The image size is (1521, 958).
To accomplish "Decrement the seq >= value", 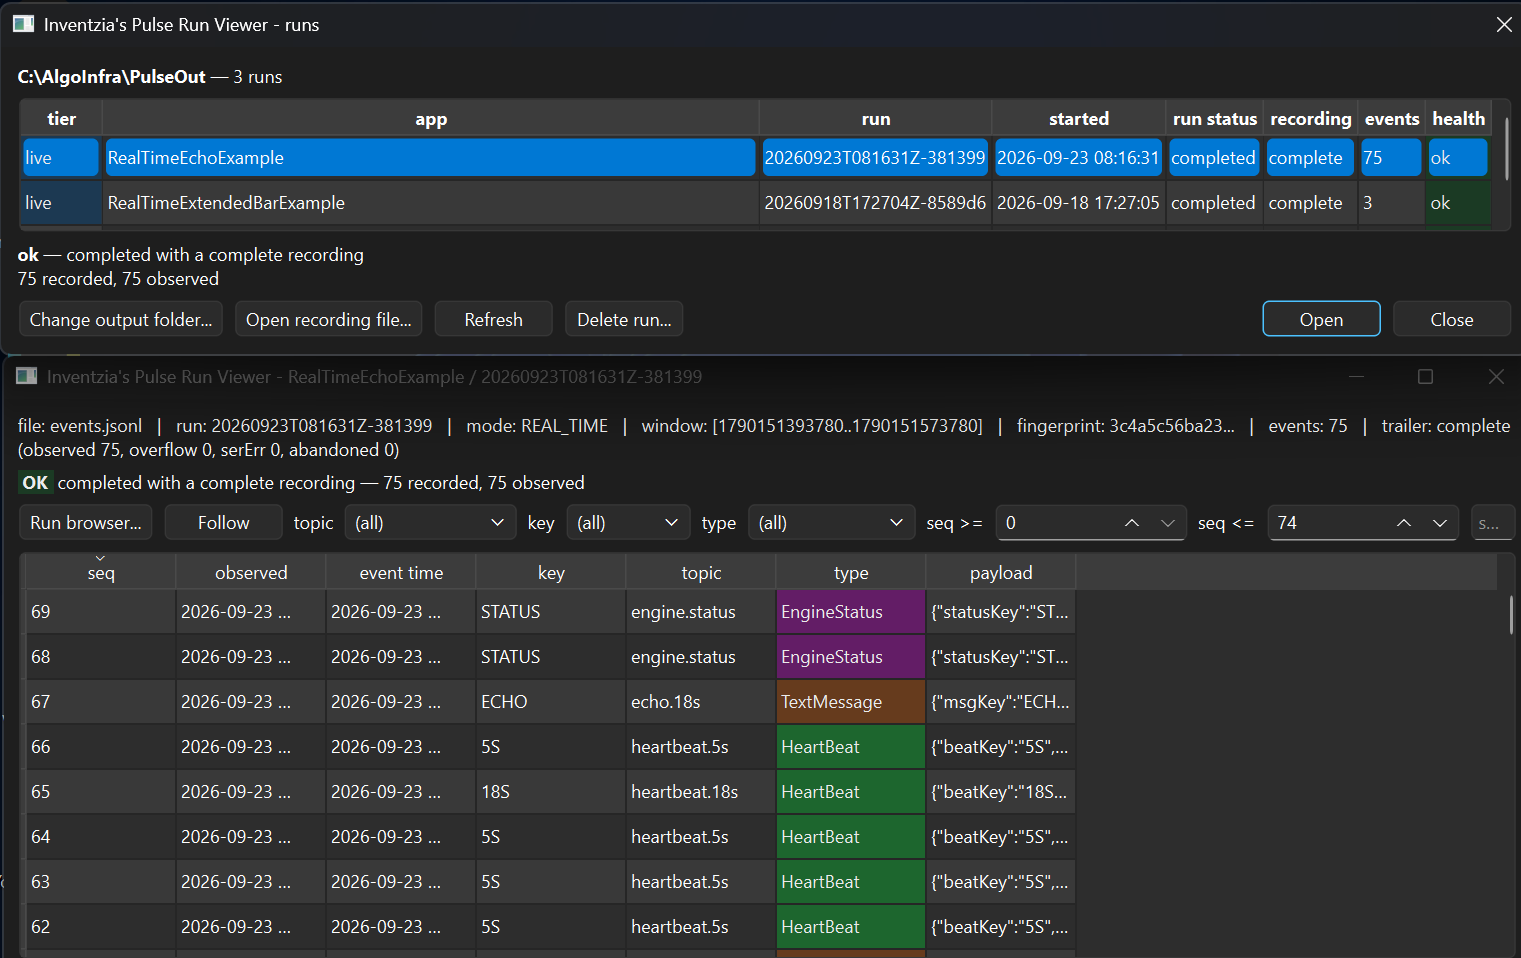I will [1167, 523].
